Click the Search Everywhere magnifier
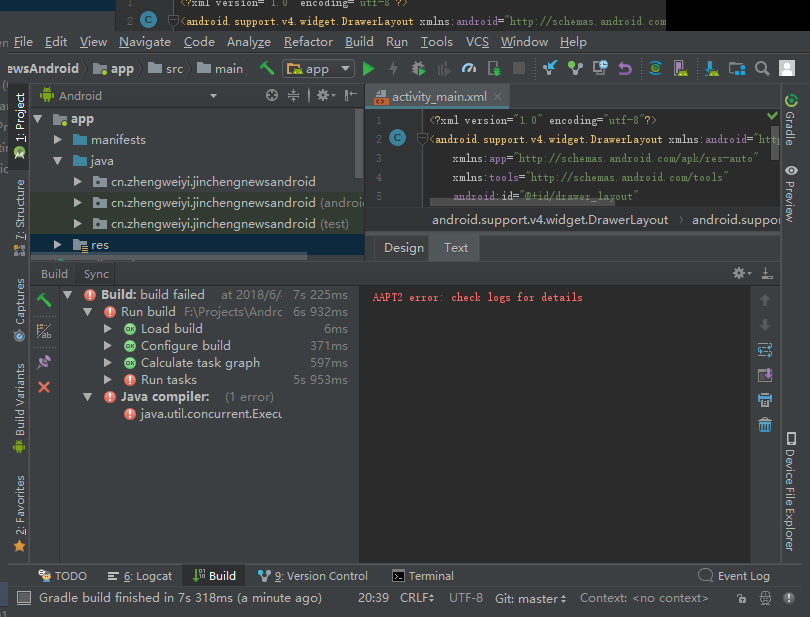Image resolution: width=810 pixels, height=617 pixels. 762,68
